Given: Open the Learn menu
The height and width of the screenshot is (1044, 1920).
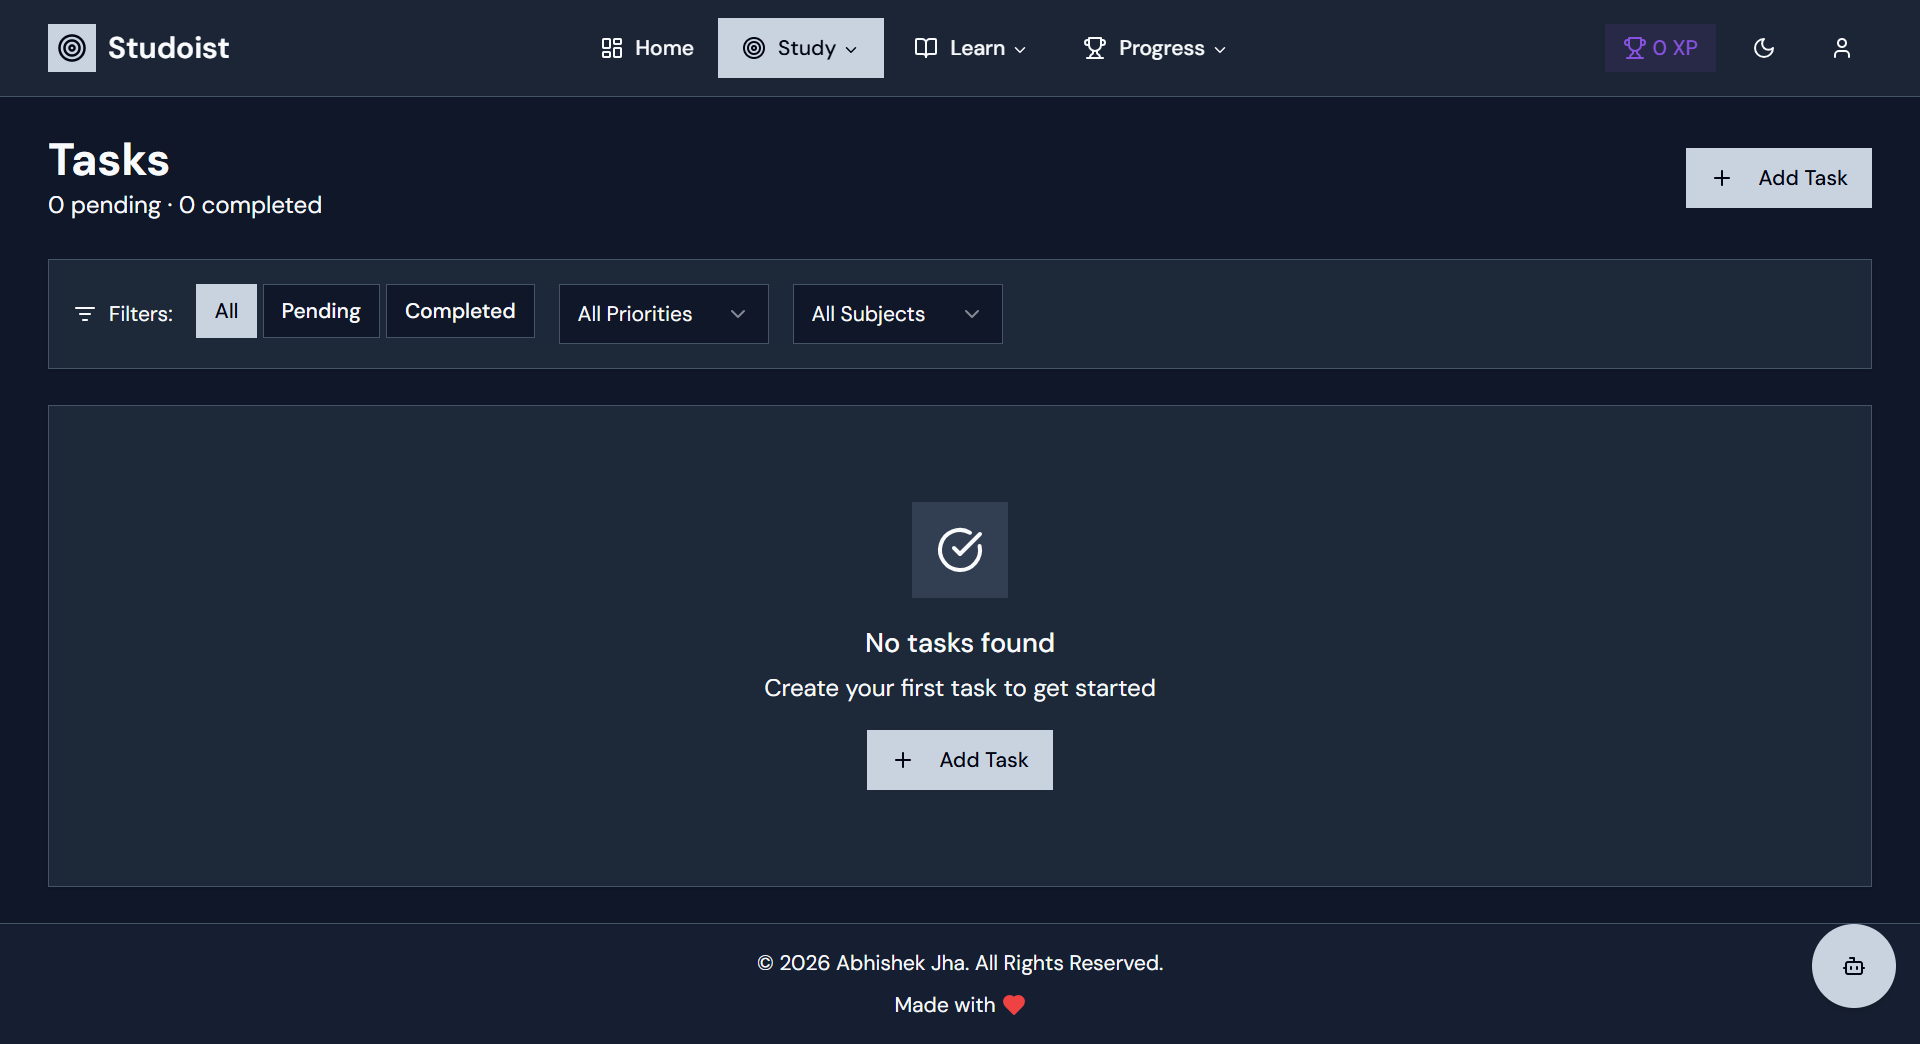Looking at the screenshot, I should (x=969, y=47).
